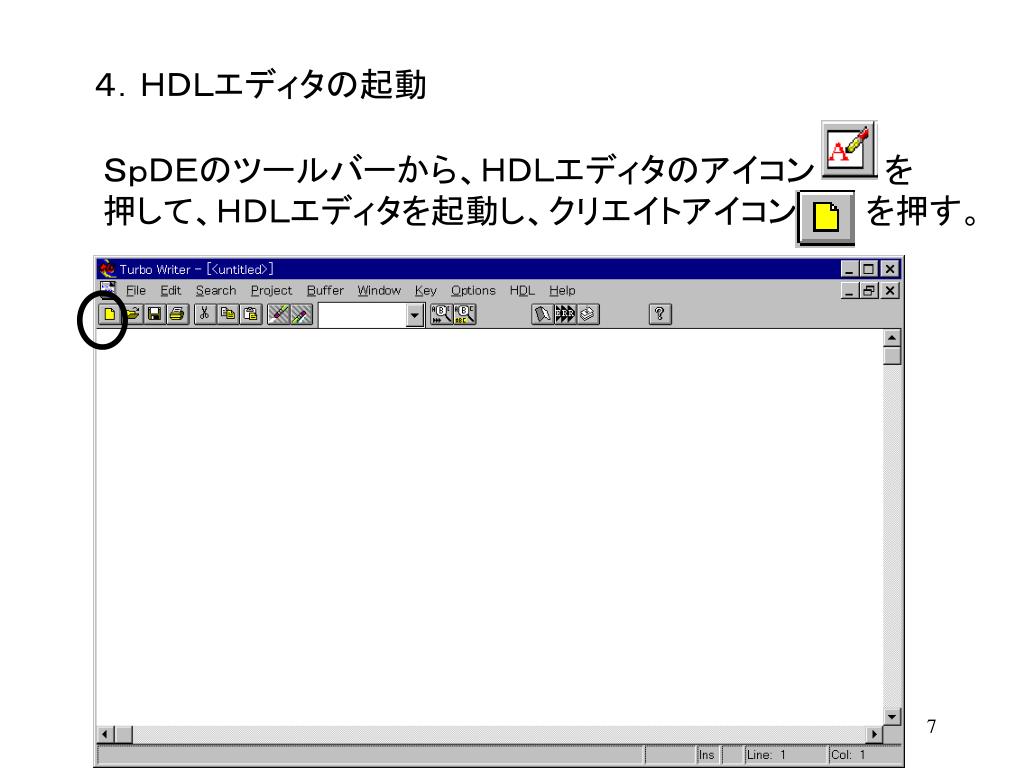The width and height of the screenshot is (1024, 768).
Task: Open the Search menu
Action: (x=216, y=291)
